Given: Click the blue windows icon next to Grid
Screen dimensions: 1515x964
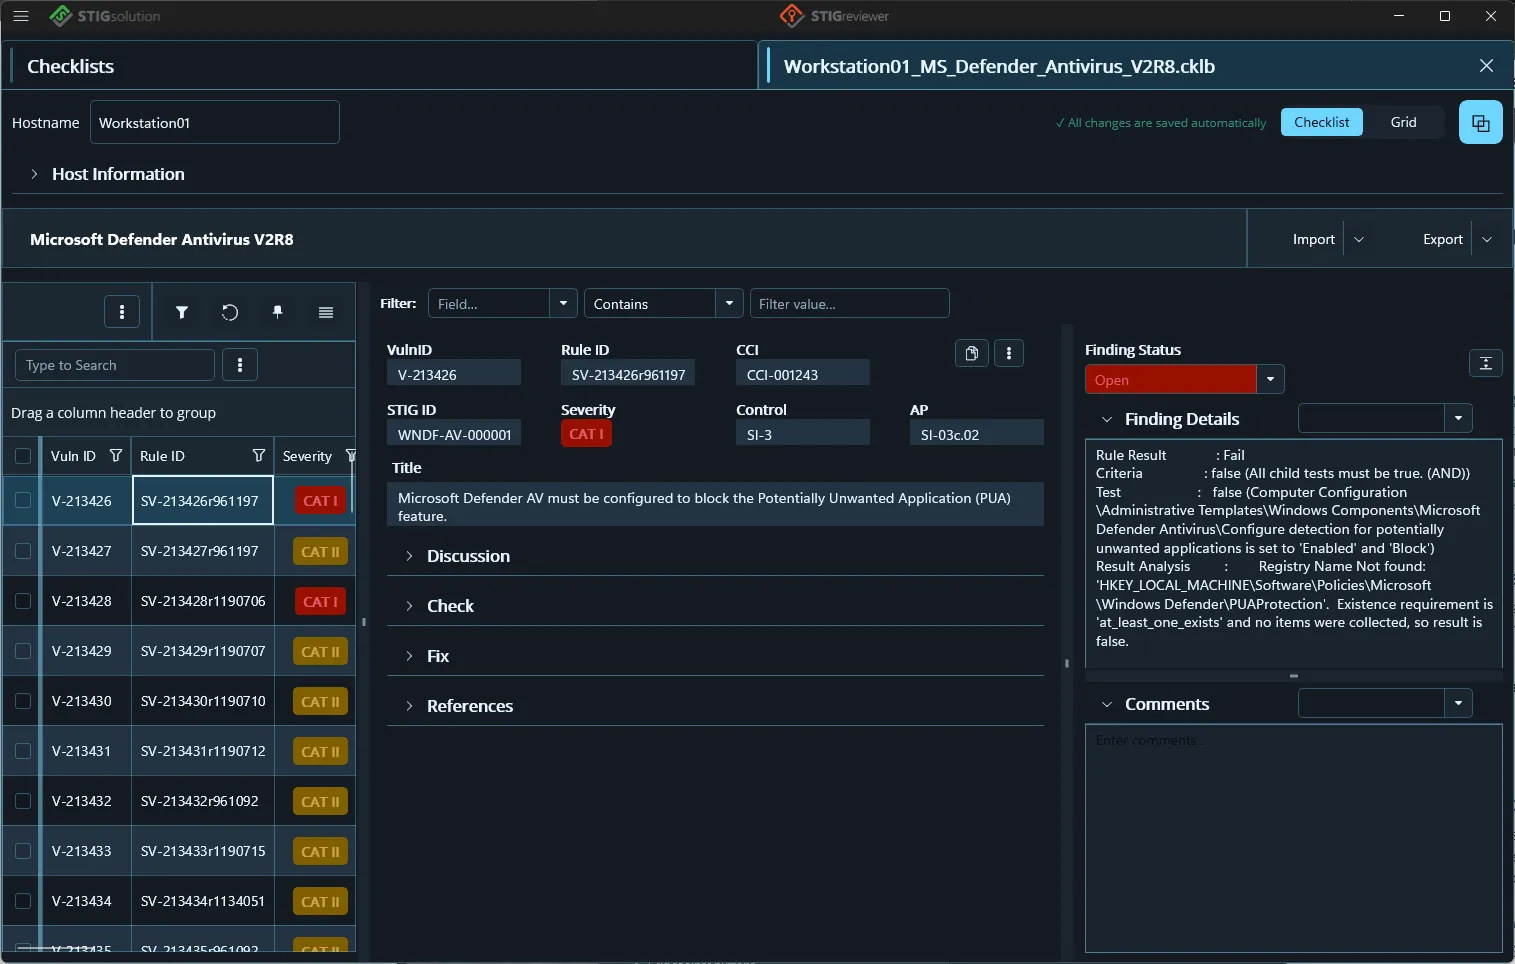Looking at the screenshot, I should [1481, 123].
